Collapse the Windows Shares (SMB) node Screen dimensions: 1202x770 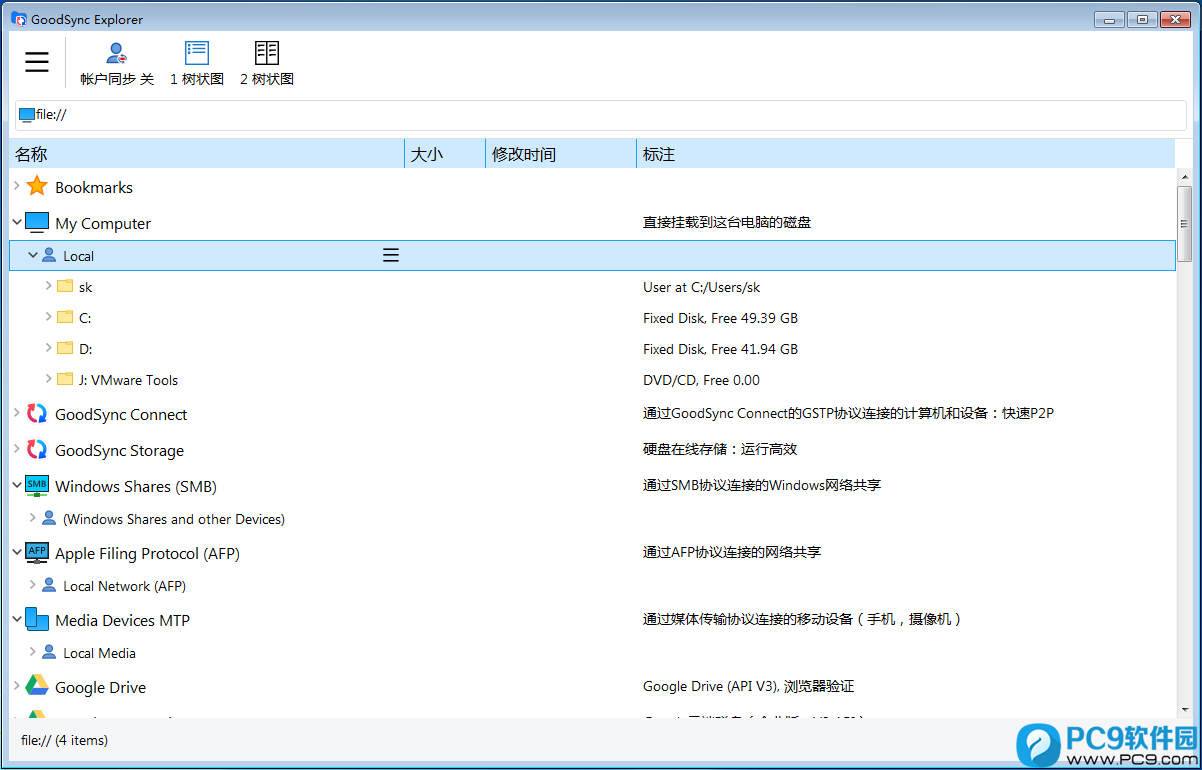[17, 485]
